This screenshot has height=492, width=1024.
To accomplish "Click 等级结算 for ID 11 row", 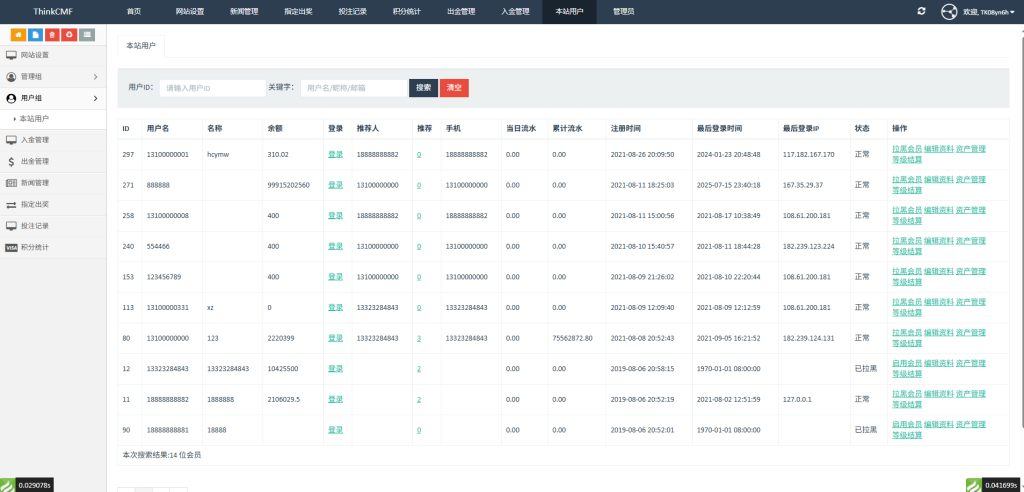I will tap(907, 404).
